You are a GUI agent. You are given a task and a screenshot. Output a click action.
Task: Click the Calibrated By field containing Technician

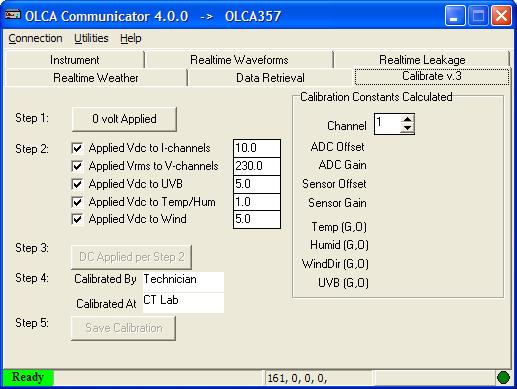click(x=183, y=282)
